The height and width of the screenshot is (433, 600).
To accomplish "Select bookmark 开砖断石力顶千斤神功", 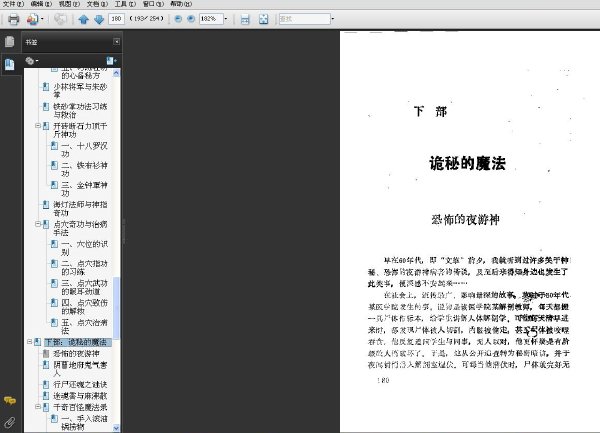I will (80, 130).
